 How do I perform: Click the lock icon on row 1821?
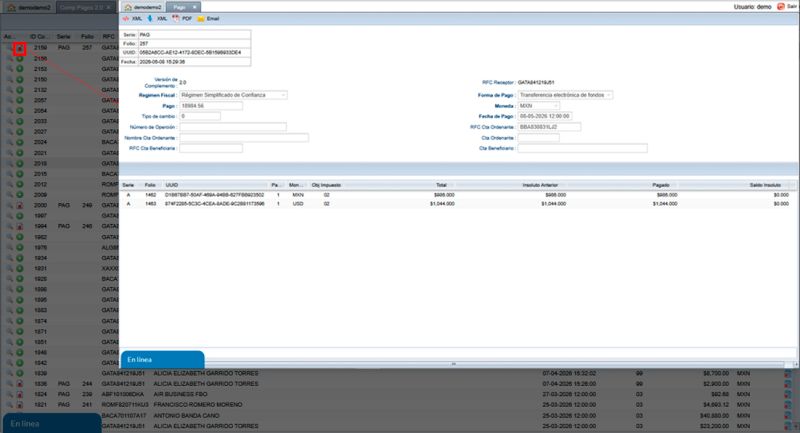click(20, 405)
